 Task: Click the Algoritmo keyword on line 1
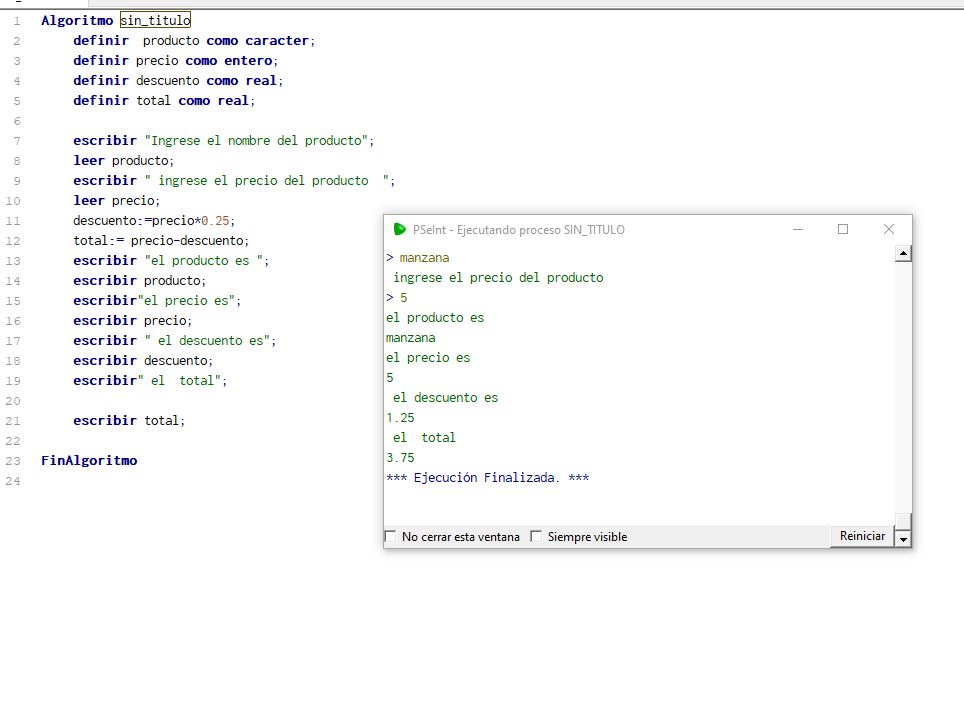[x=76, y=20]
